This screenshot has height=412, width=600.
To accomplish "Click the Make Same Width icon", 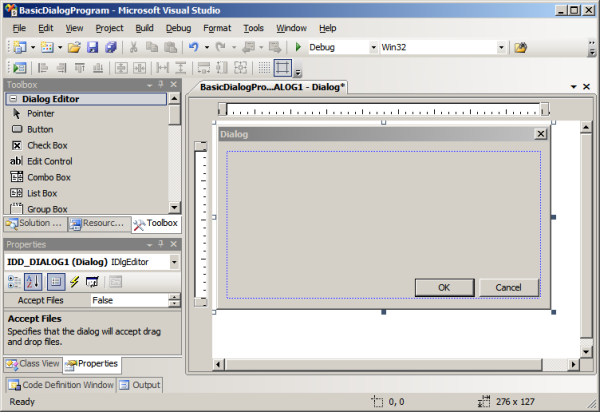I will tap(204, 68).
